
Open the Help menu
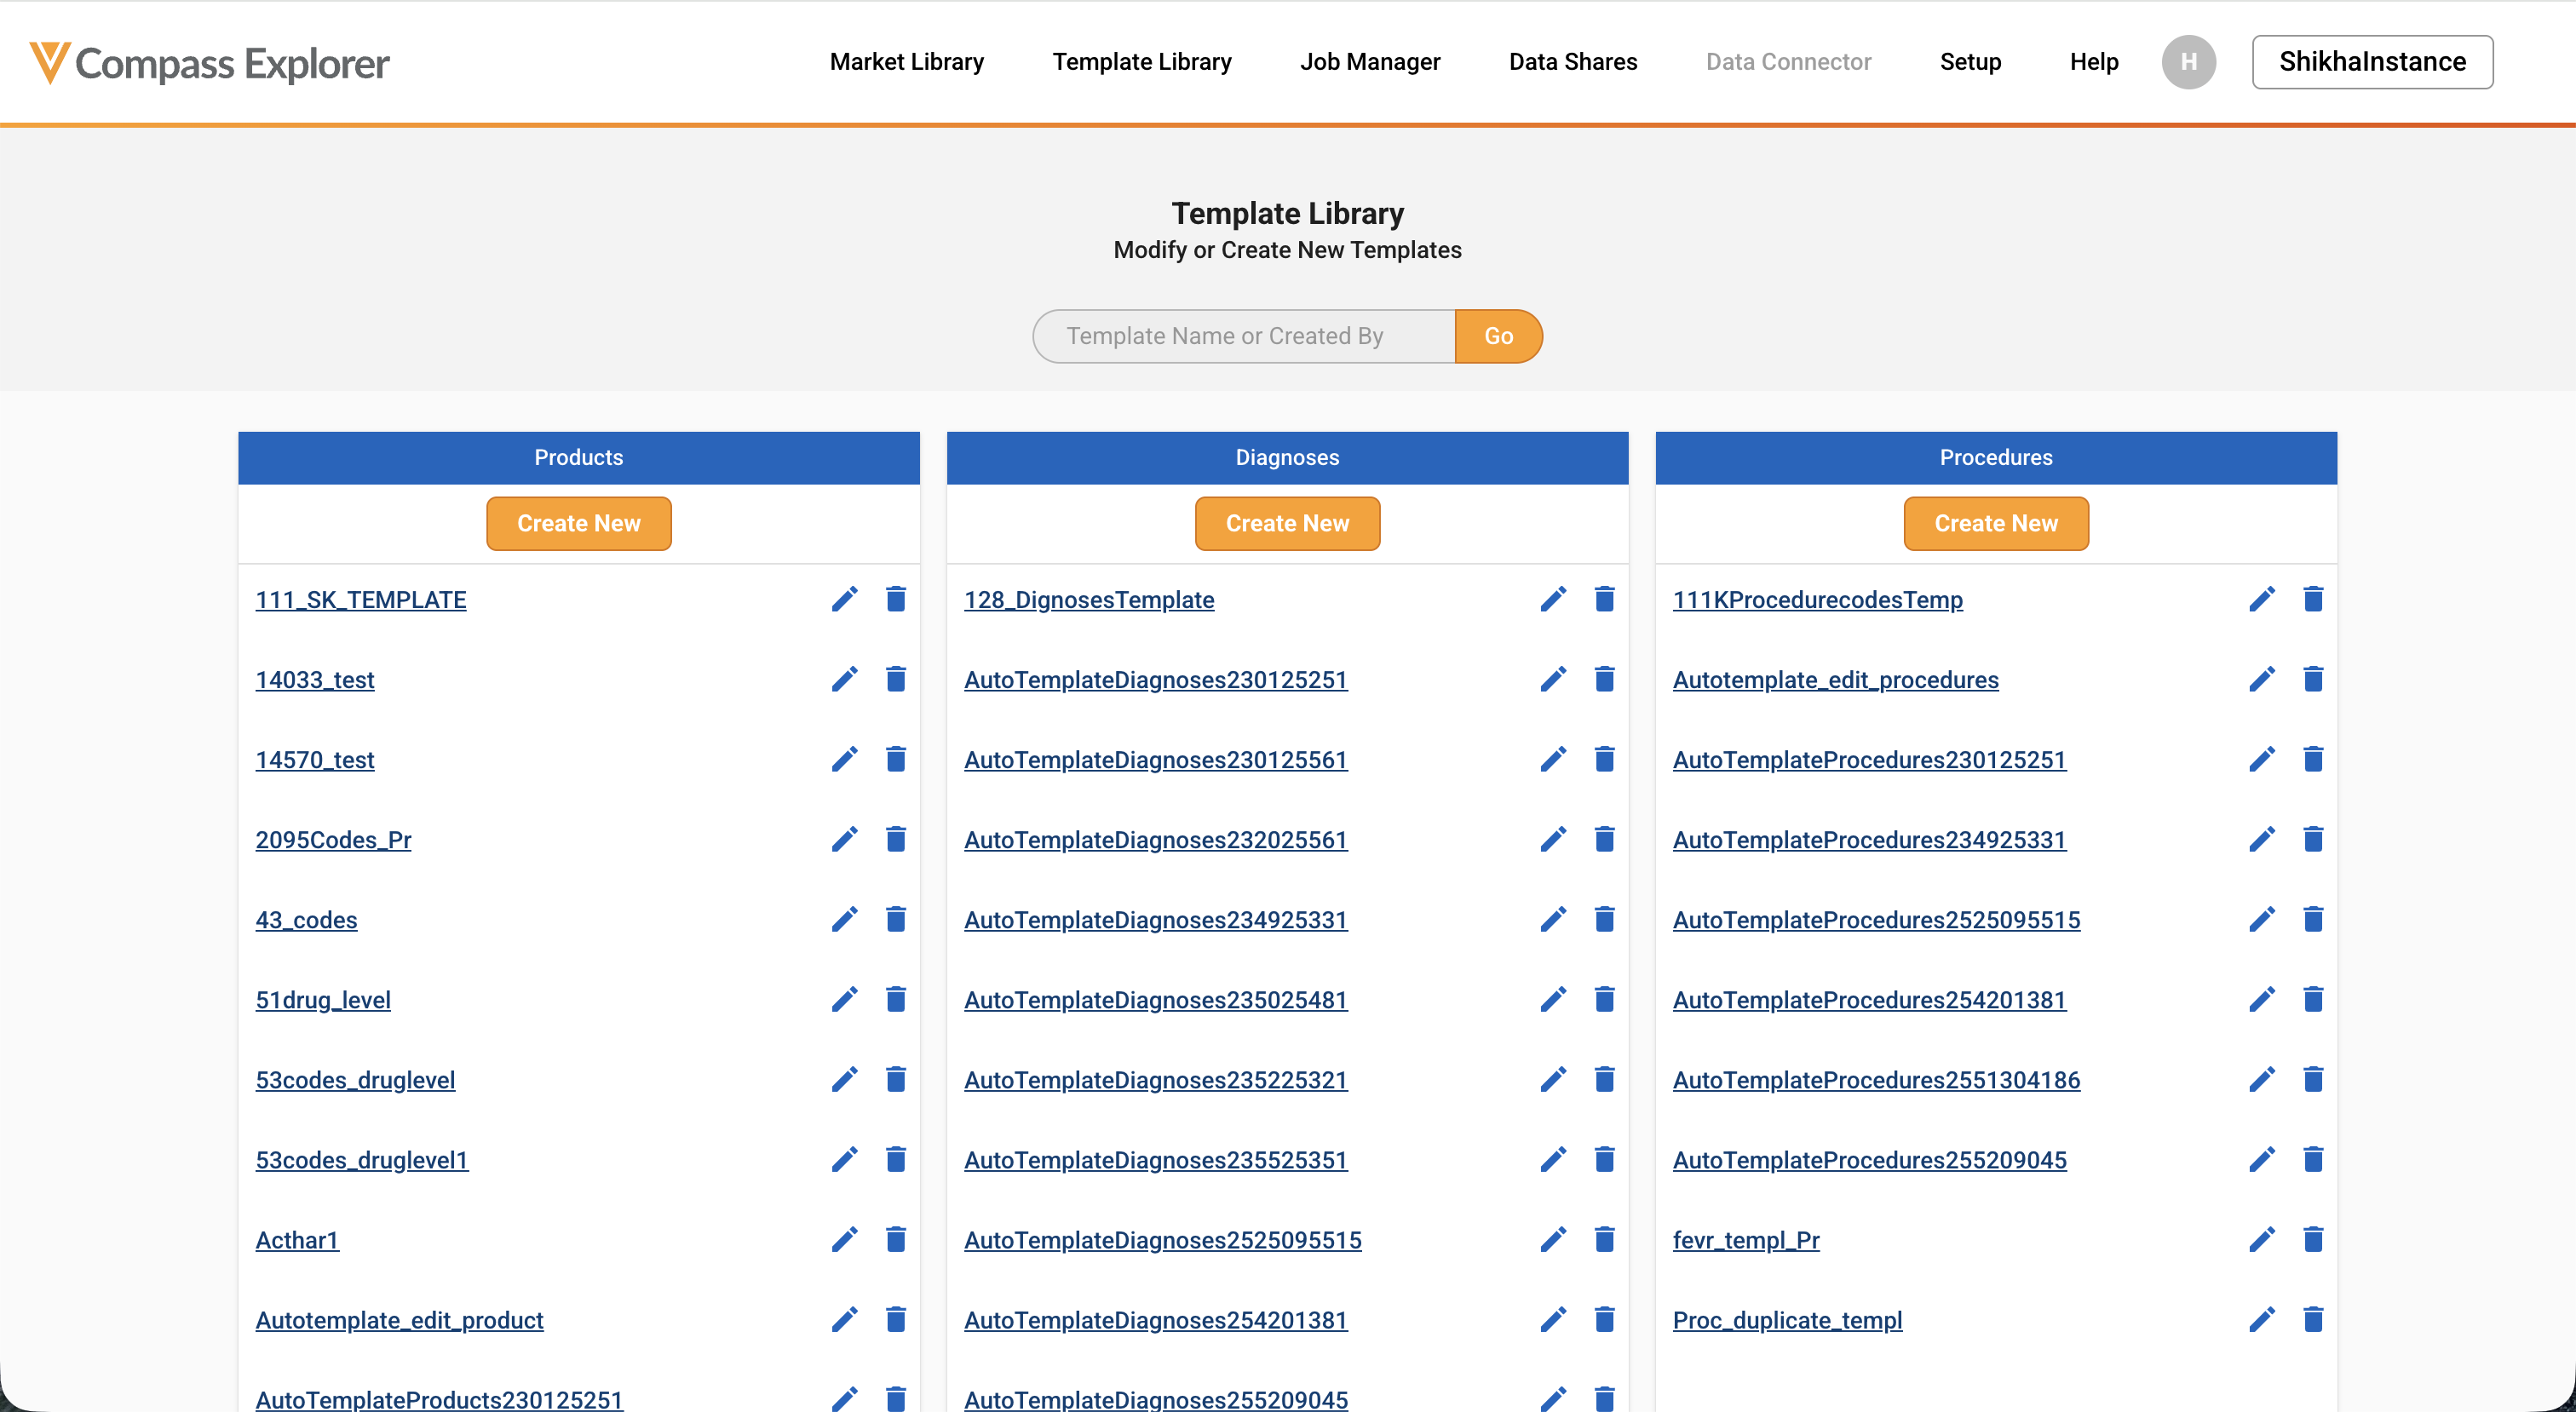click(2094, 62)
